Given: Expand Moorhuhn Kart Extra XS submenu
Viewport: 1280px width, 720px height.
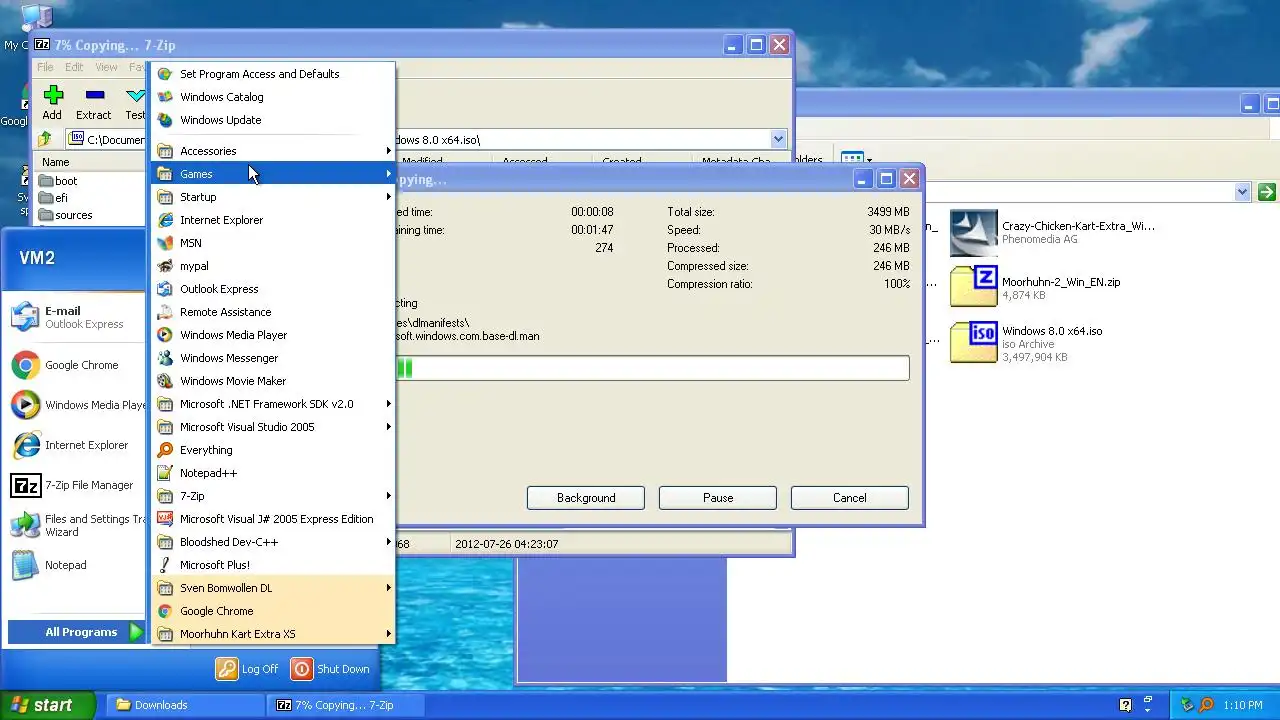Looking at the screenshot, I should tap(273, 634).
